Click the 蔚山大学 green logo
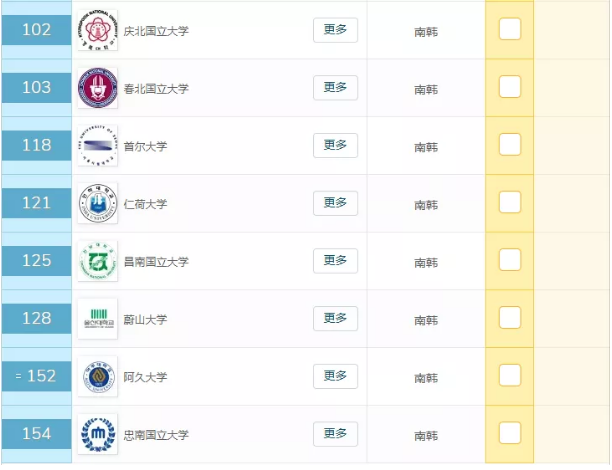The height and width of the screenshot is (470, 612). [x=97, y=319]
